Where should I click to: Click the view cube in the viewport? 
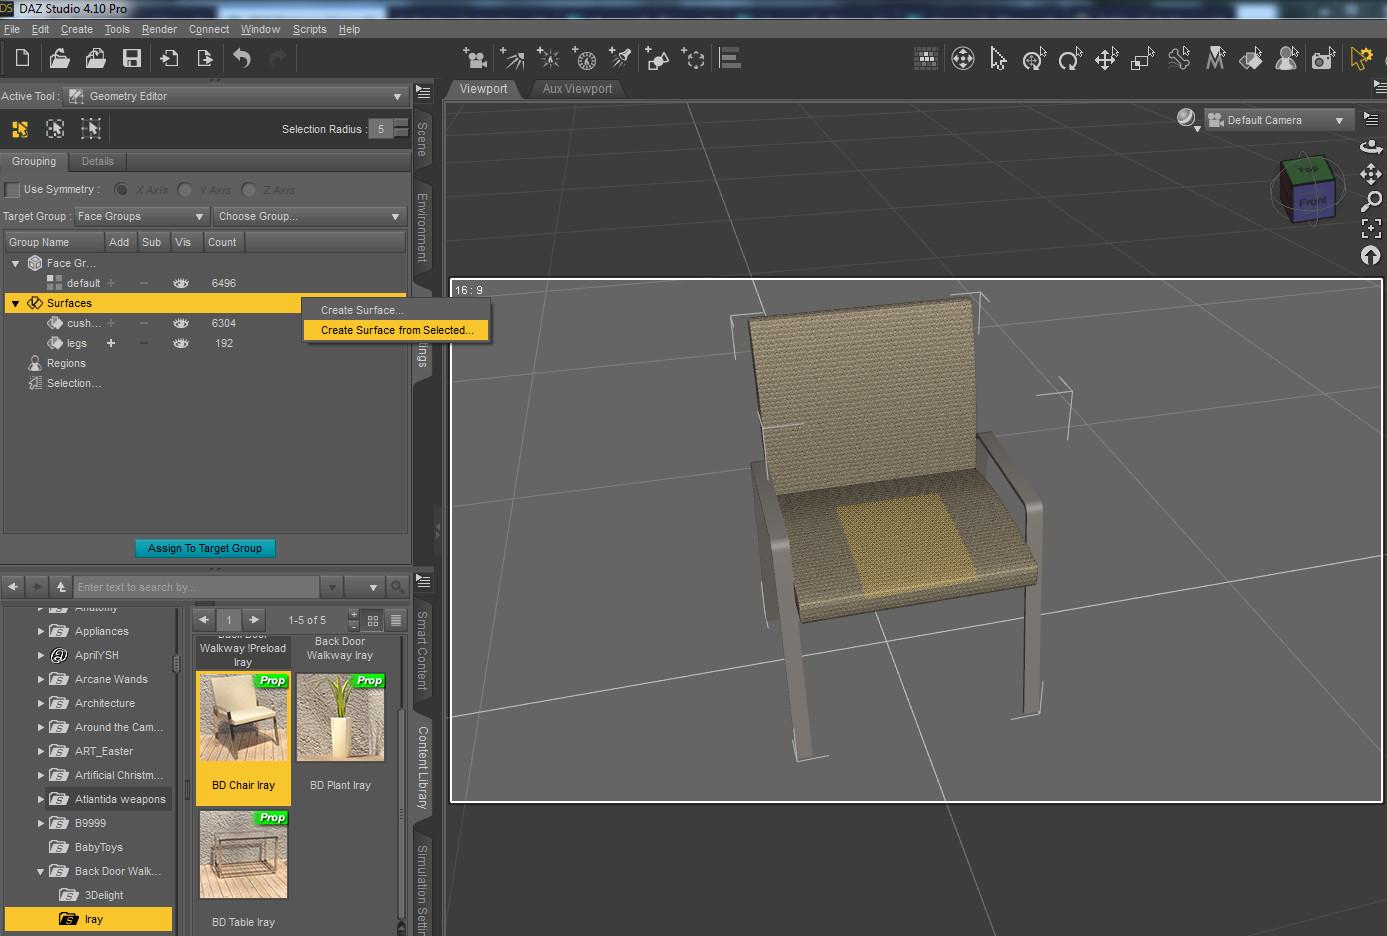point(1306,188)
